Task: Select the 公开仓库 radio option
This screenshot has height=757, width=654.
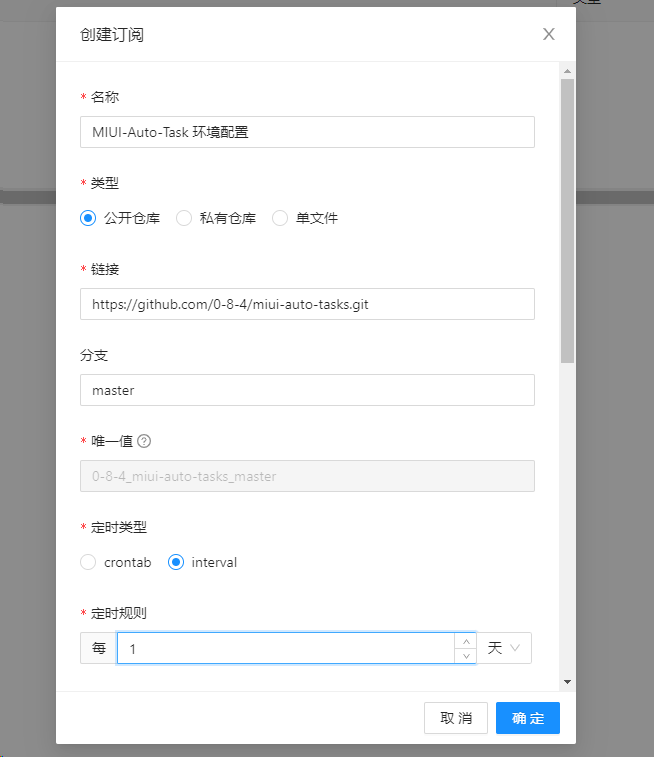Action: [x=88, y=218]
